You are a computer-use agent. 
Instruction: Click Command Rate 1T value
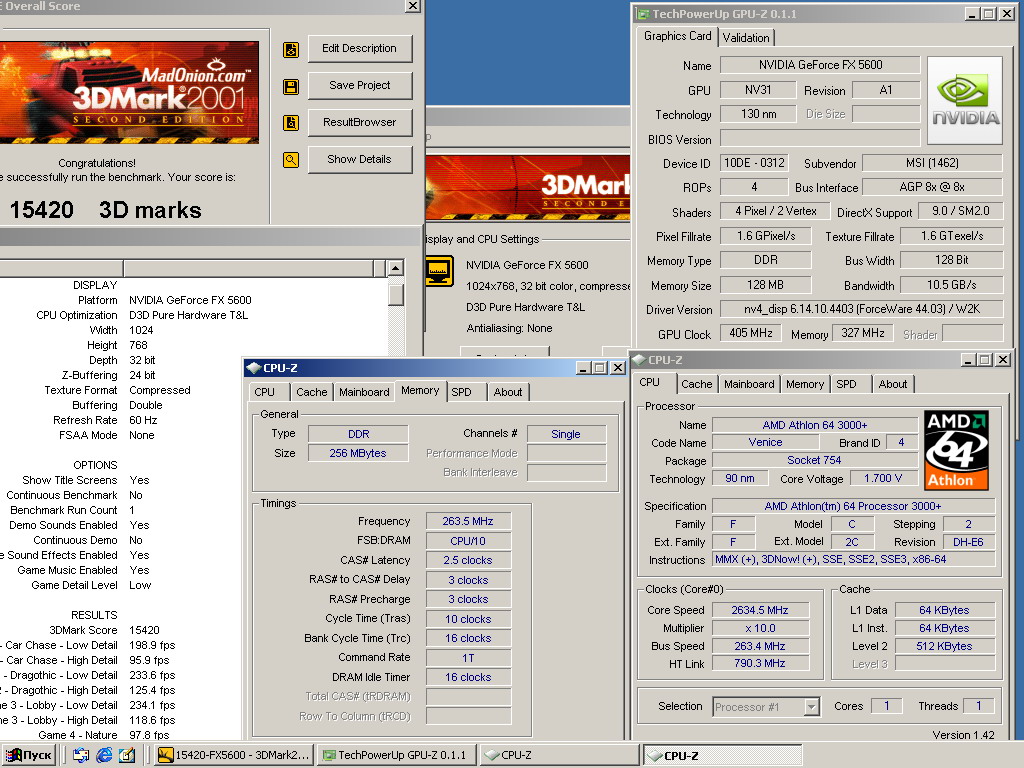pos(468,658)
